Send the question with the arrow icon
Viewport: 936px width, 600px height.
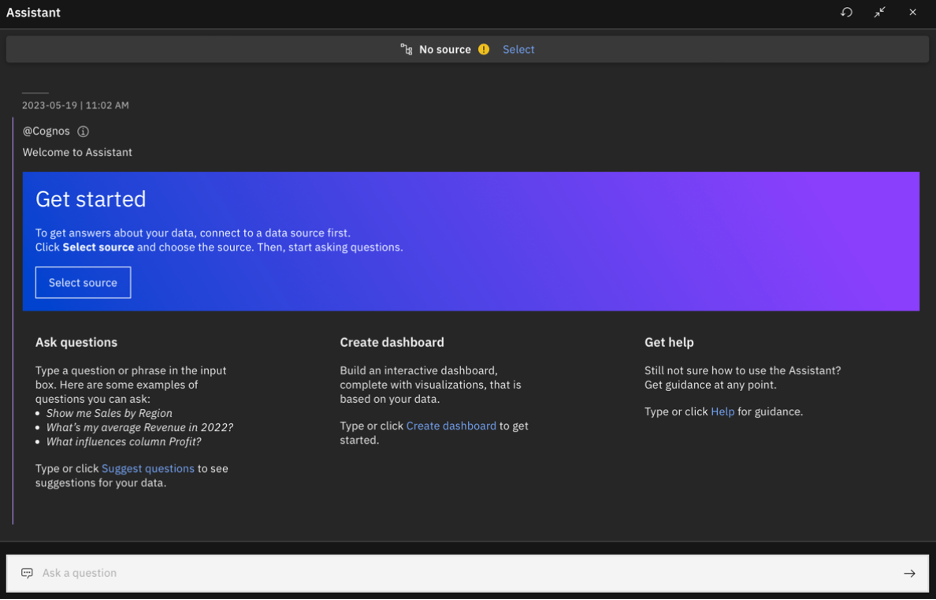(909, 574)
